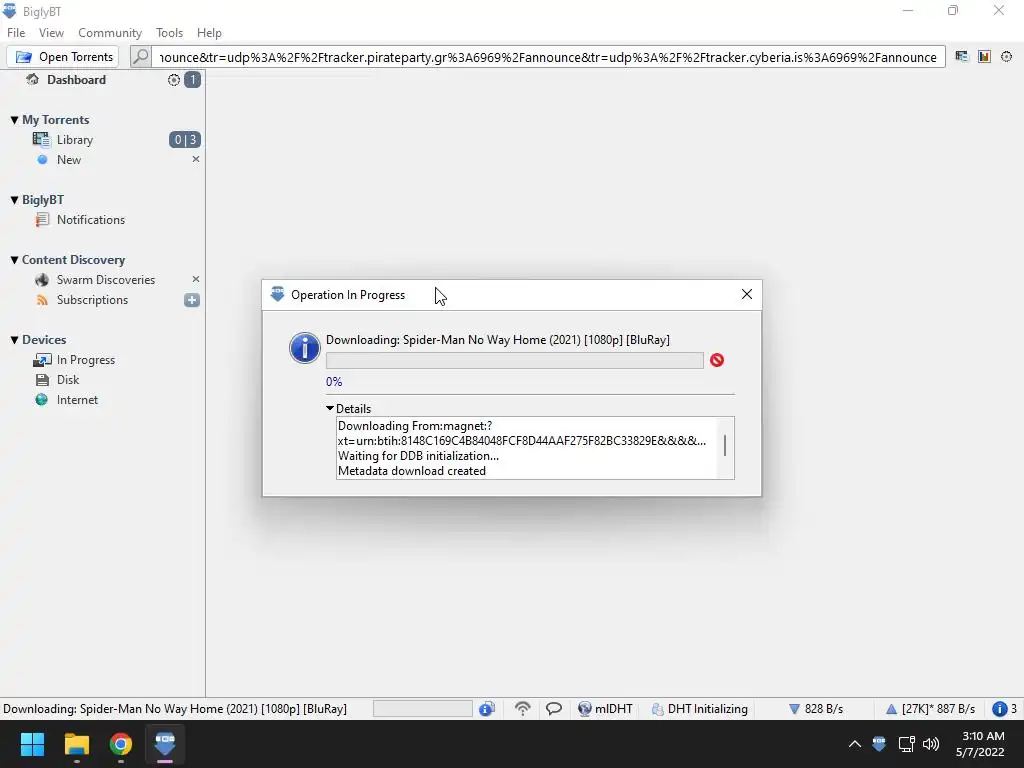Click the dialog download progress bar

tap(515, 360)
